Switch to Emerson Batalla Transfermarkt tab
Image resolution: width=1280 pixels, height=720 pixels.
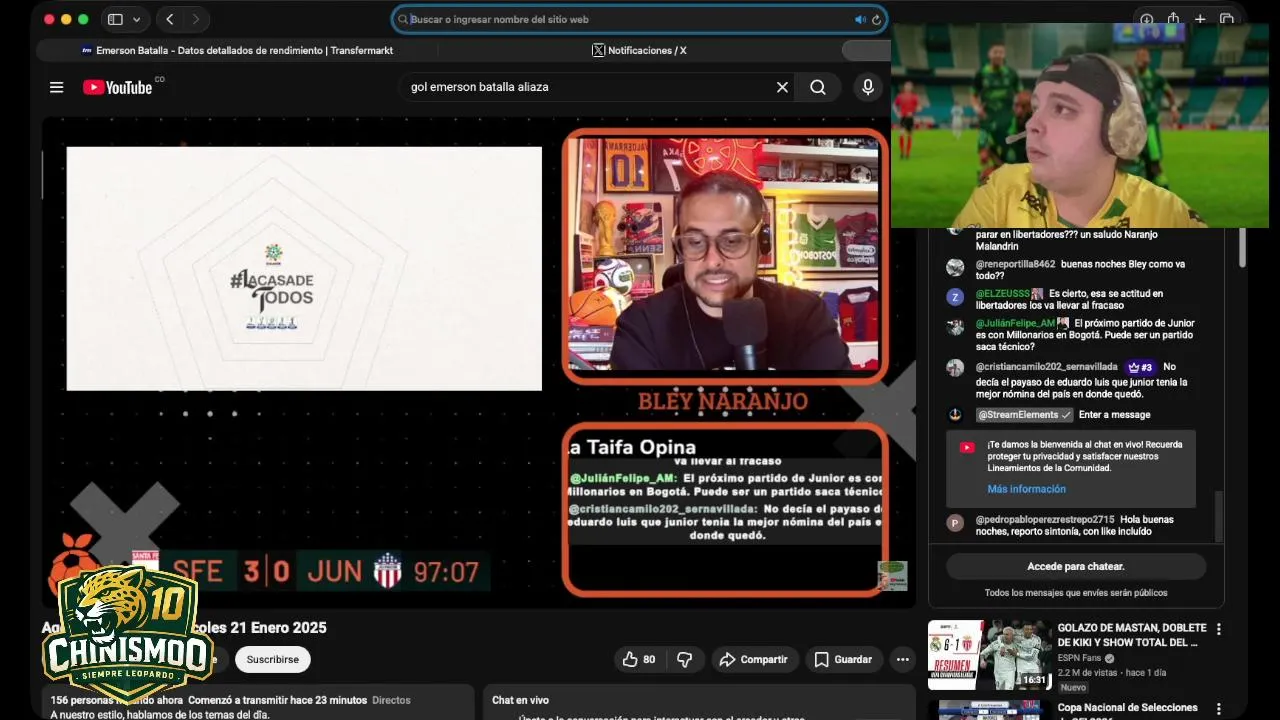pyautogui.click(x=237, y=50)
